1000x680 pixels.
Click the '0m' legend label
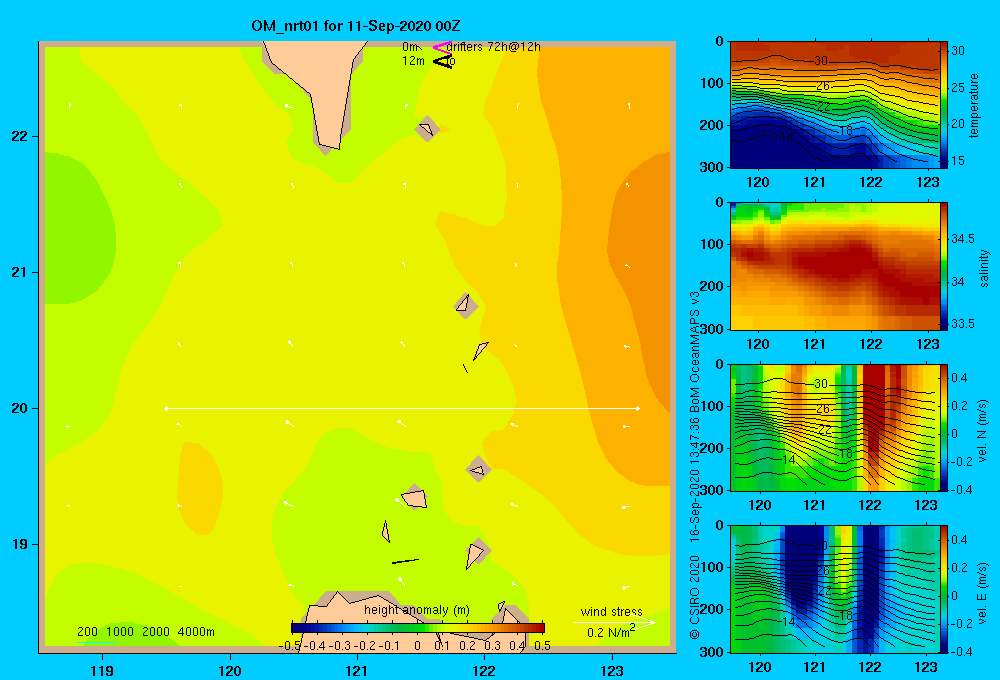click(x=411, y=47)
